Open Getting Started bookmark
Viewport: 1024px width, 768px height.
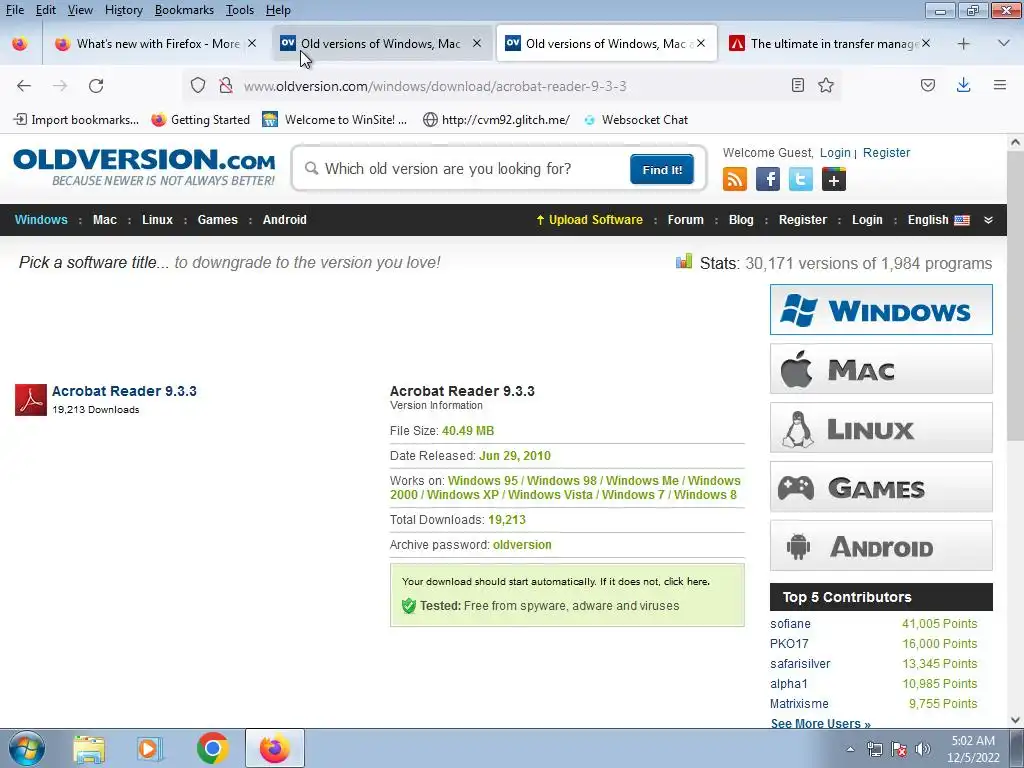click(x=201, y=120)
